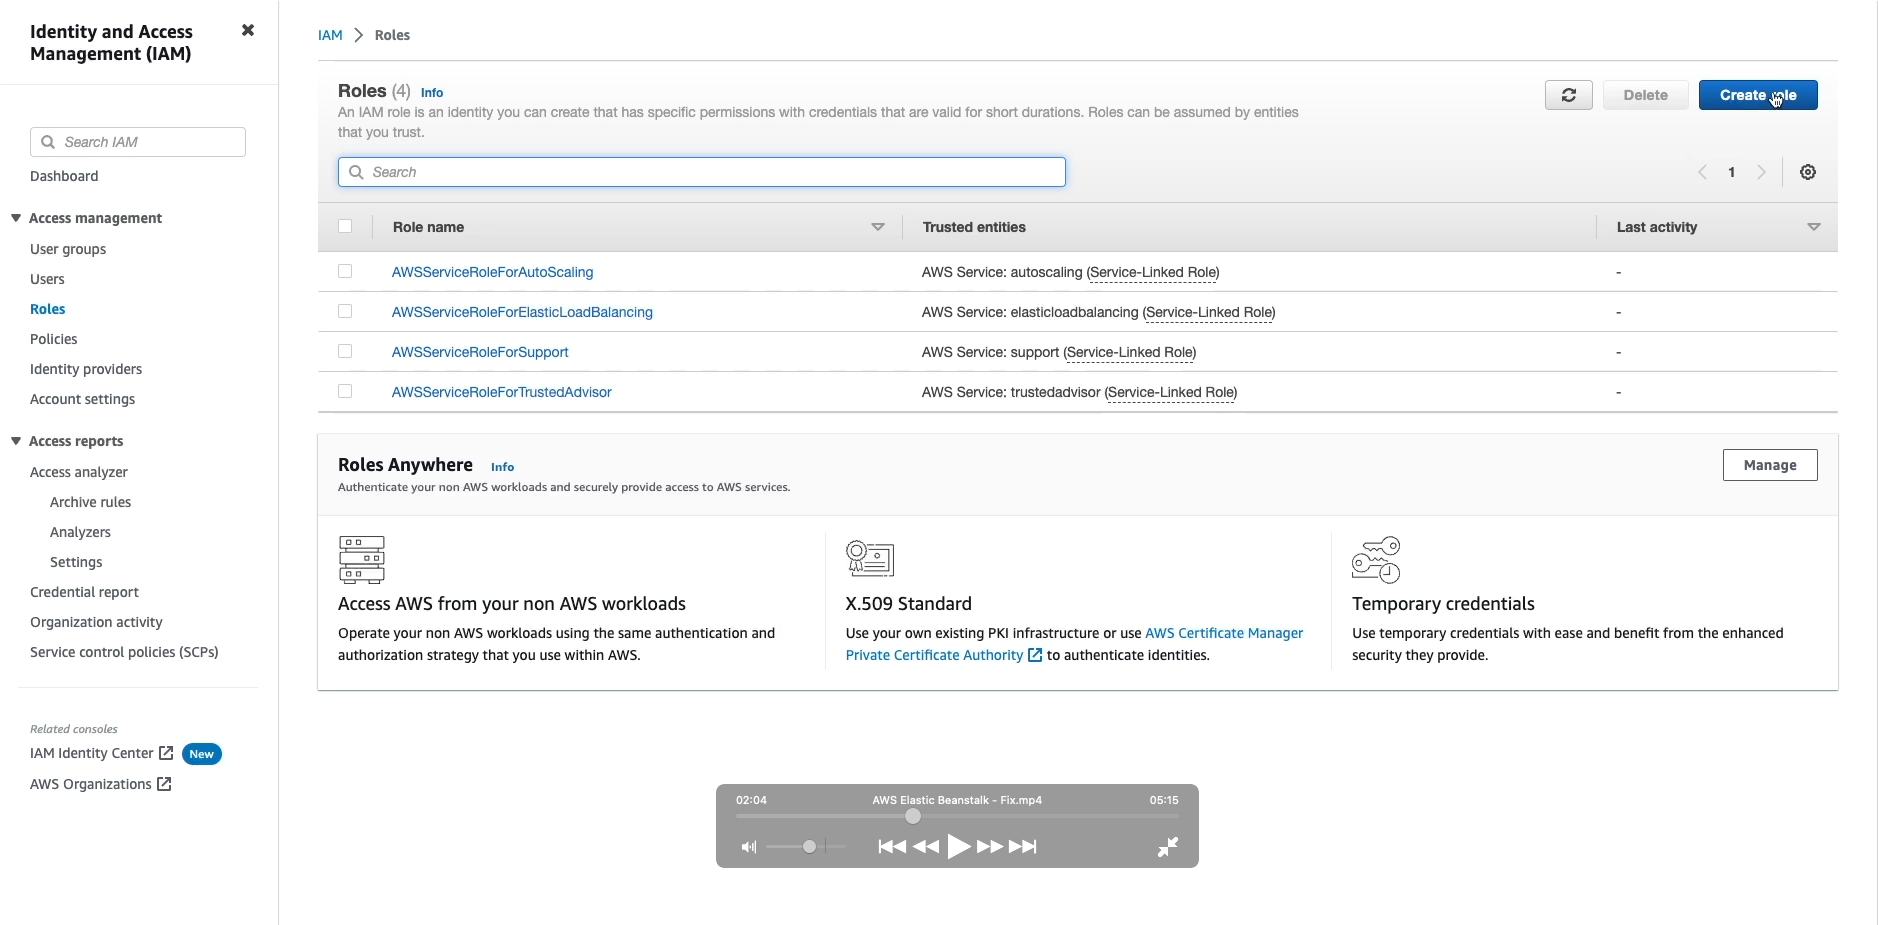Rewind the video playback
The height and width of the screenshot is (925, 1878).
click(x=926, y=846)
